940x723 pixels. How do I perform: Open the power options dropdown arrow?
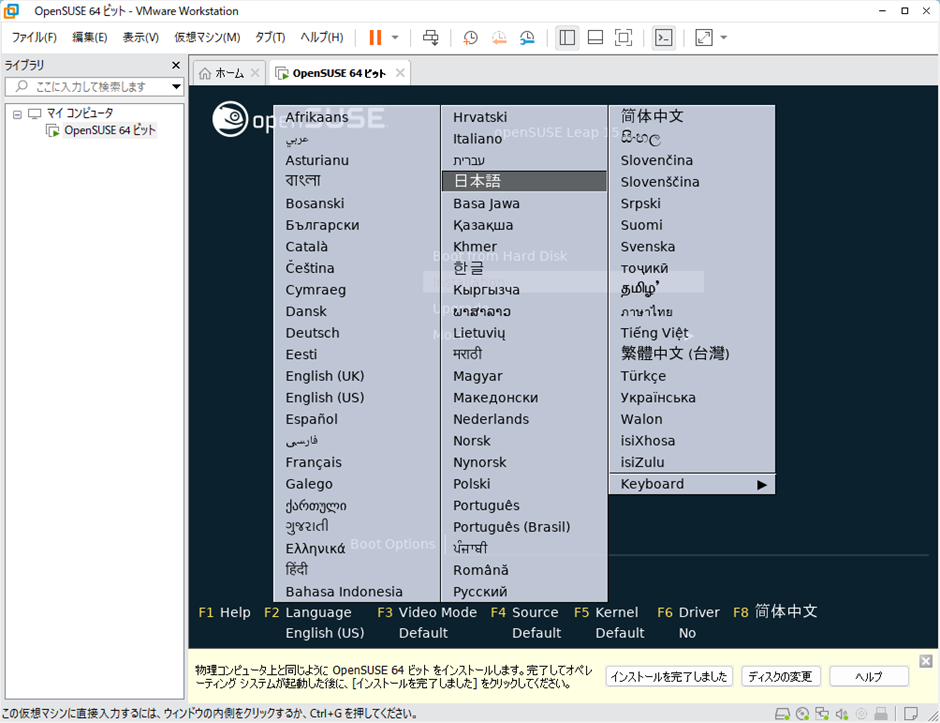click(395, 38)
